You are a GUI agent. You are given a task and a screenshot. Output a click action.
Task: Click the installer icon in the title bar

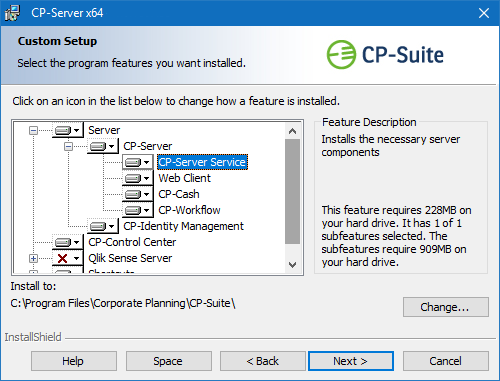coord(12,13)
